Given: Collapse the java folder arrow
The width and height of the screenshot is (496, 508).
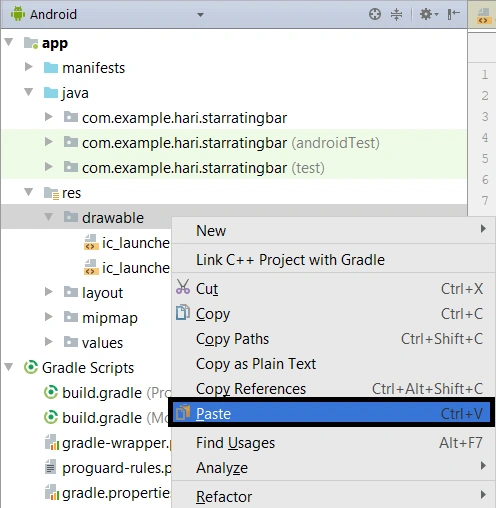Looking at the screenshot, I should point(29,92).
